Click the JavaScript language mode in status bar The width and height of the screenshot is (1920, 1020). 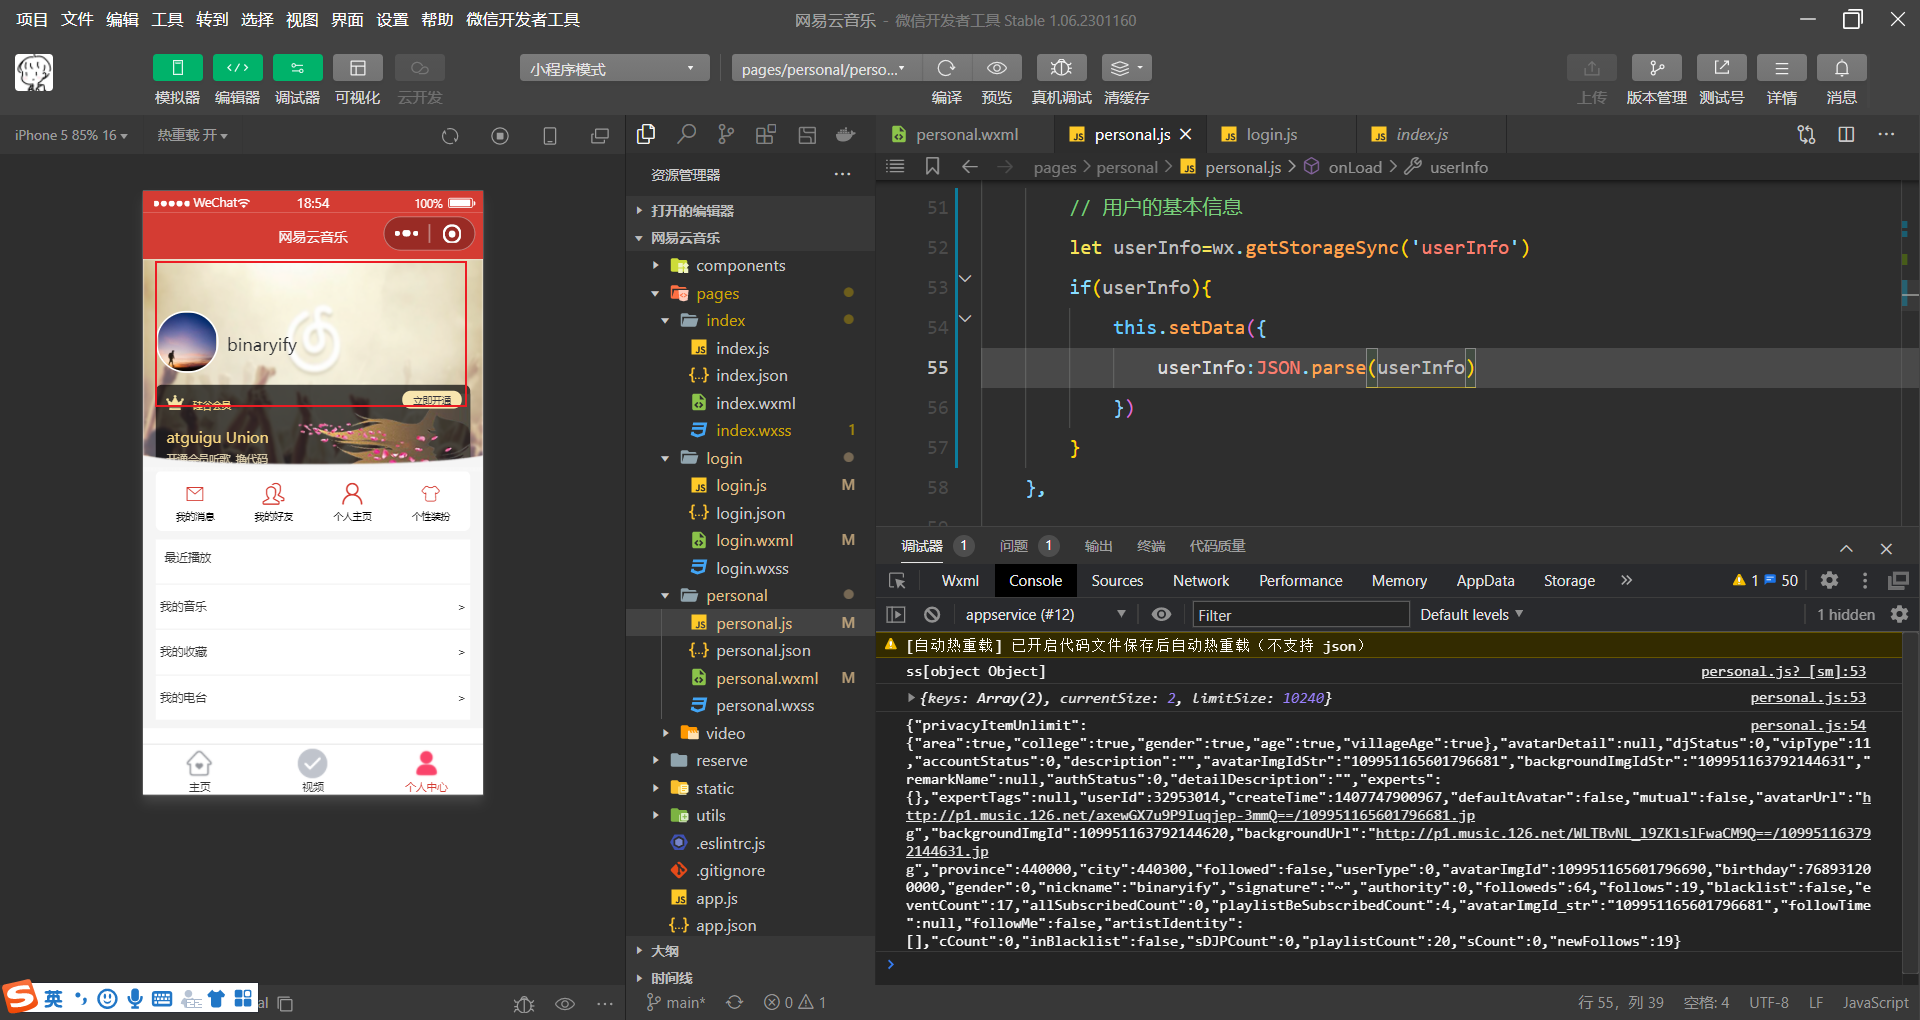click(x=1875, y=1002)
